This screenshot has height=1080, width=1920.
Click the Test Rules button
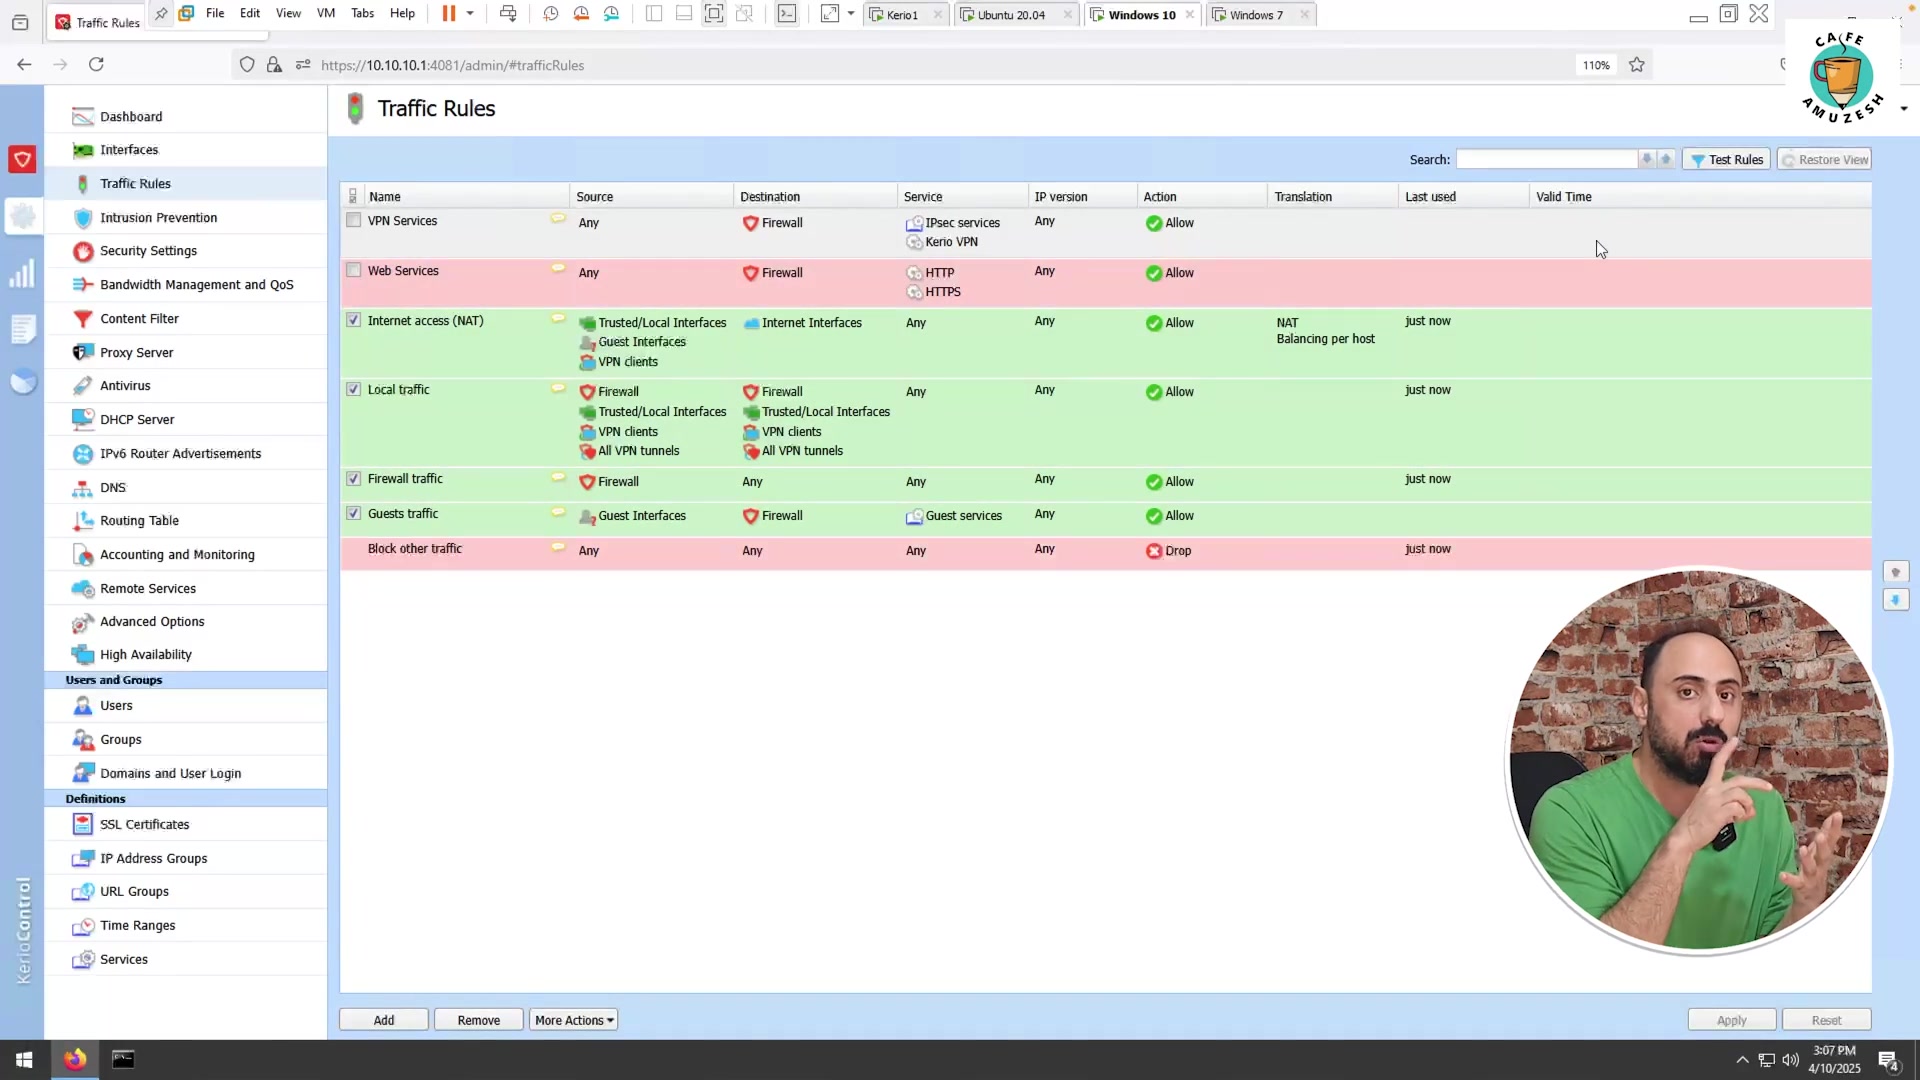point(1727,160)
